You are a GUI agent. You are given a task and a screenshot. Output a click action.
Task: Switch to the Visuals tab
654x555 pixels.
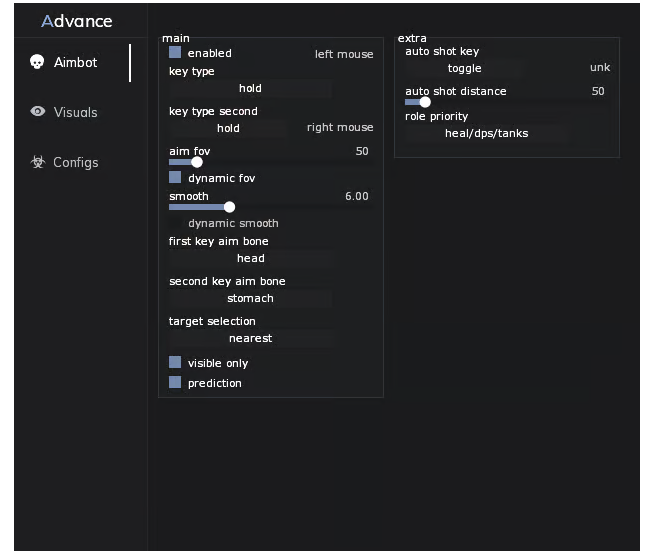click(75, 112)
